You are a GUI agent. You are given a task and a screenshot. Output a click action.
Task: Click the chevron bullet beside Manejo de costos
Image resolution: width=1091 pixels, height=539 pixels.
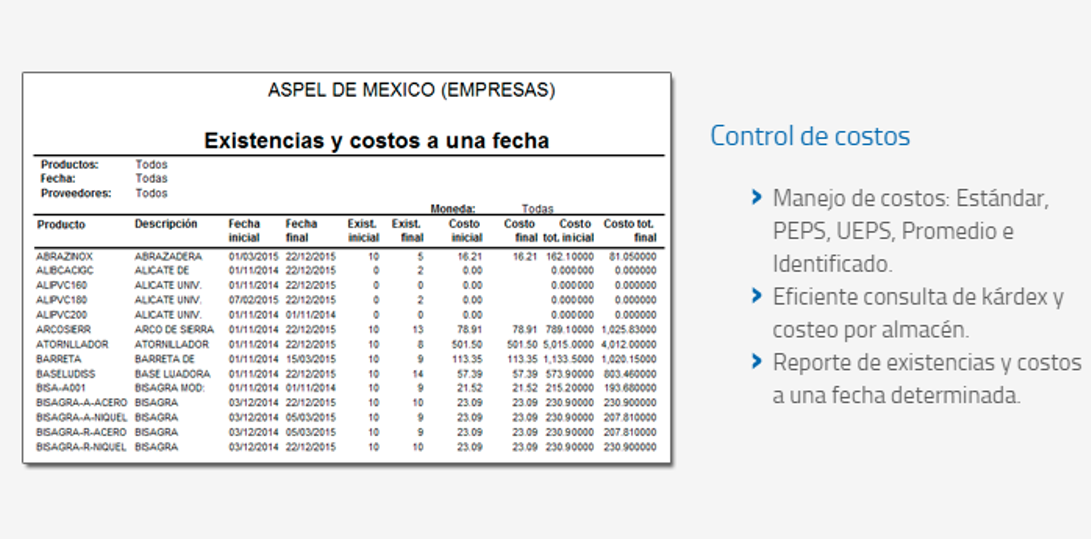click(756, 197)
